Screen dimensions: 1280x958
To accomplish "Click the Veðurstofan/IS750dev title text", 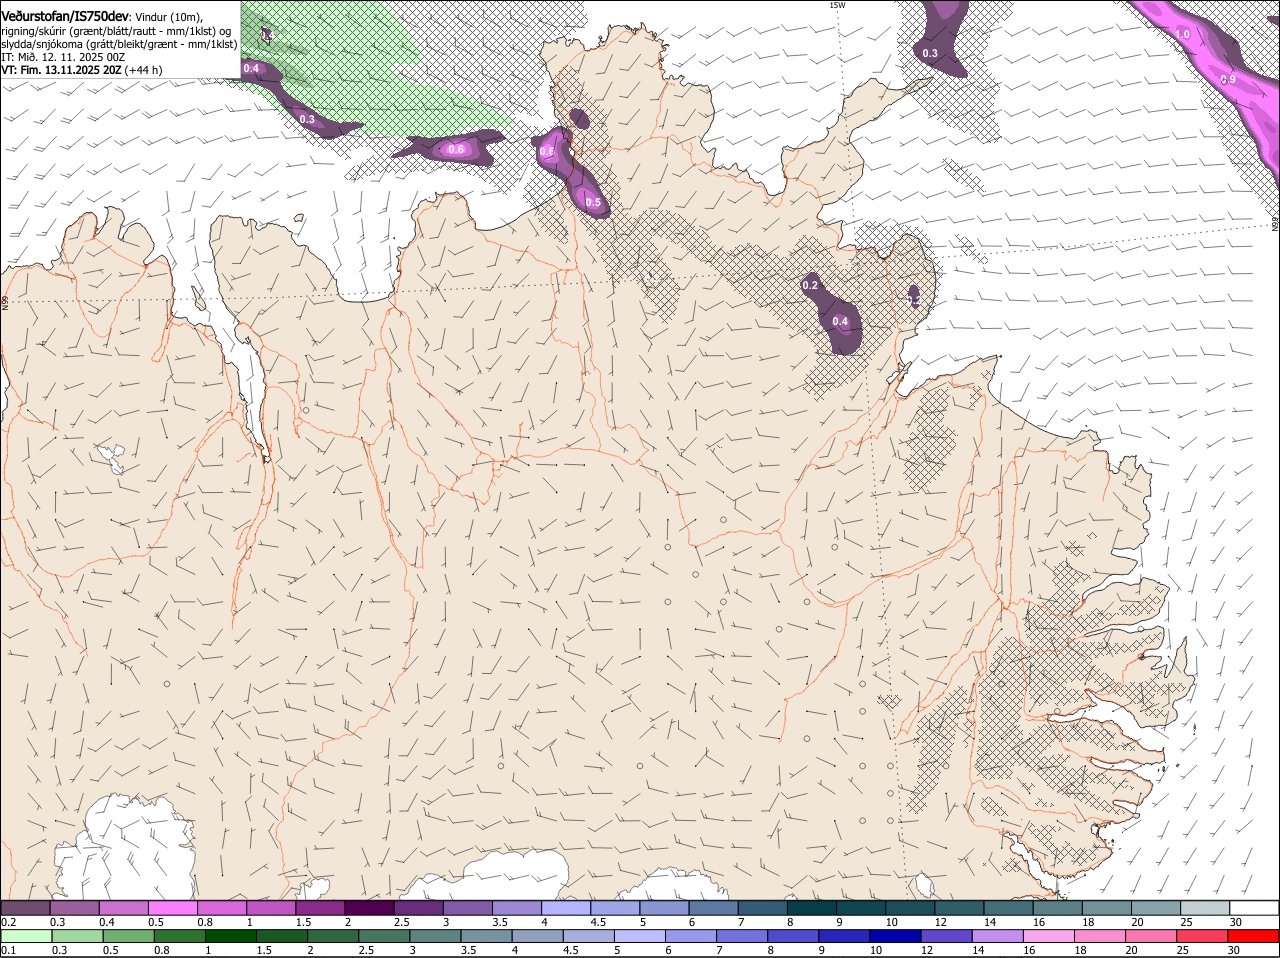I will click(65, 15).
